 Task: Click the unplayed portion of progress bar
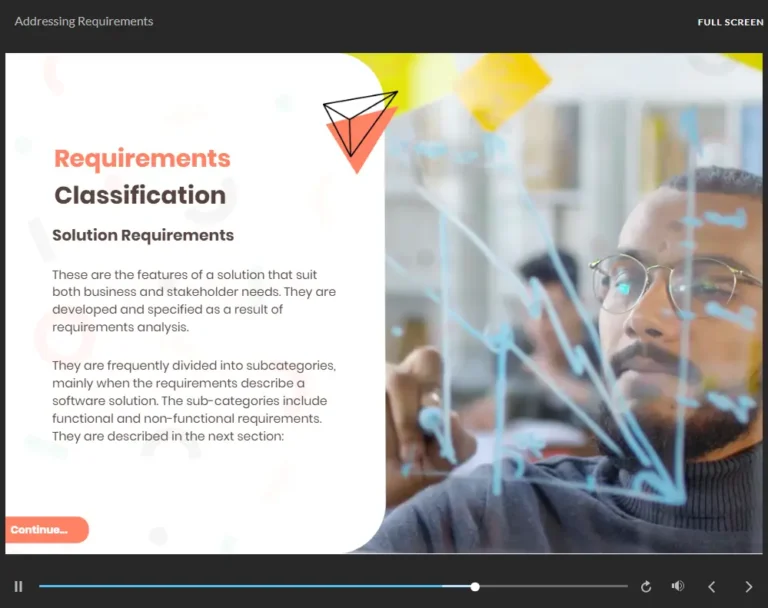tap(550, 587)
